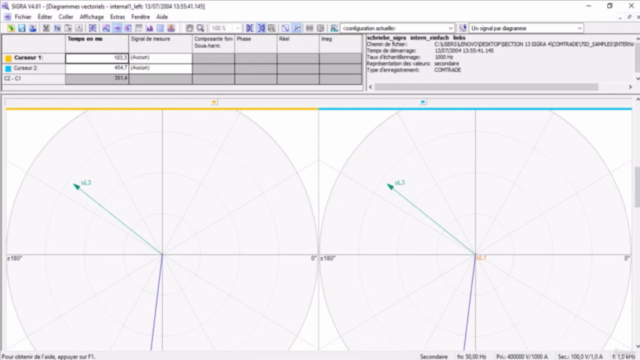
Task: Click the fn: 50,00 Hz status entry
Action: coord(471,356)
